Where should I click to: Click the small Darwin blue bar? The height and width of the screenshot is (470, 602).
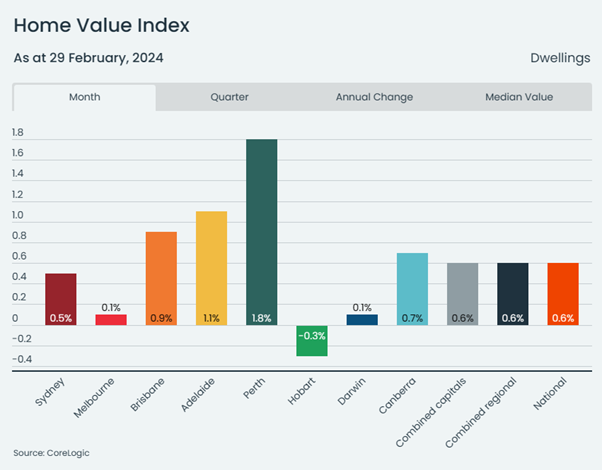tap(362, 319)
